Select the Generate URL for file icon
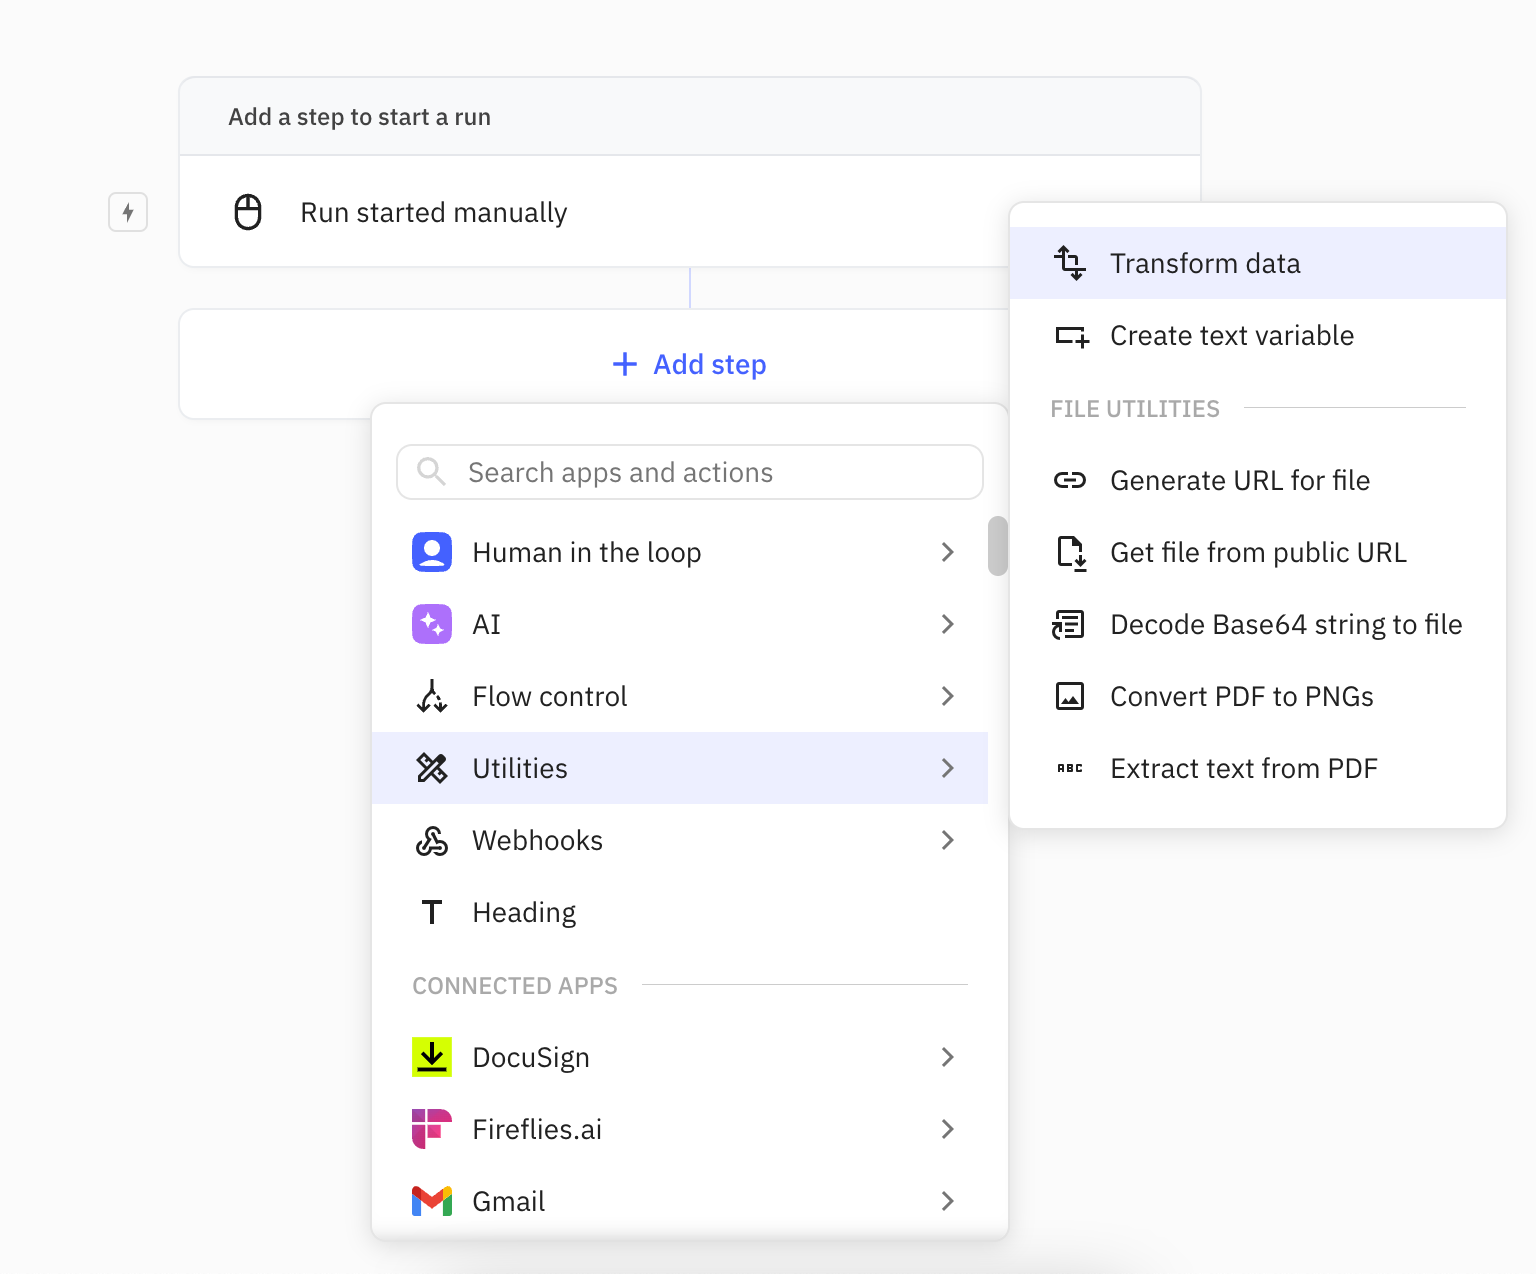This screenshot has height=1274, width=1536. 1070,480
